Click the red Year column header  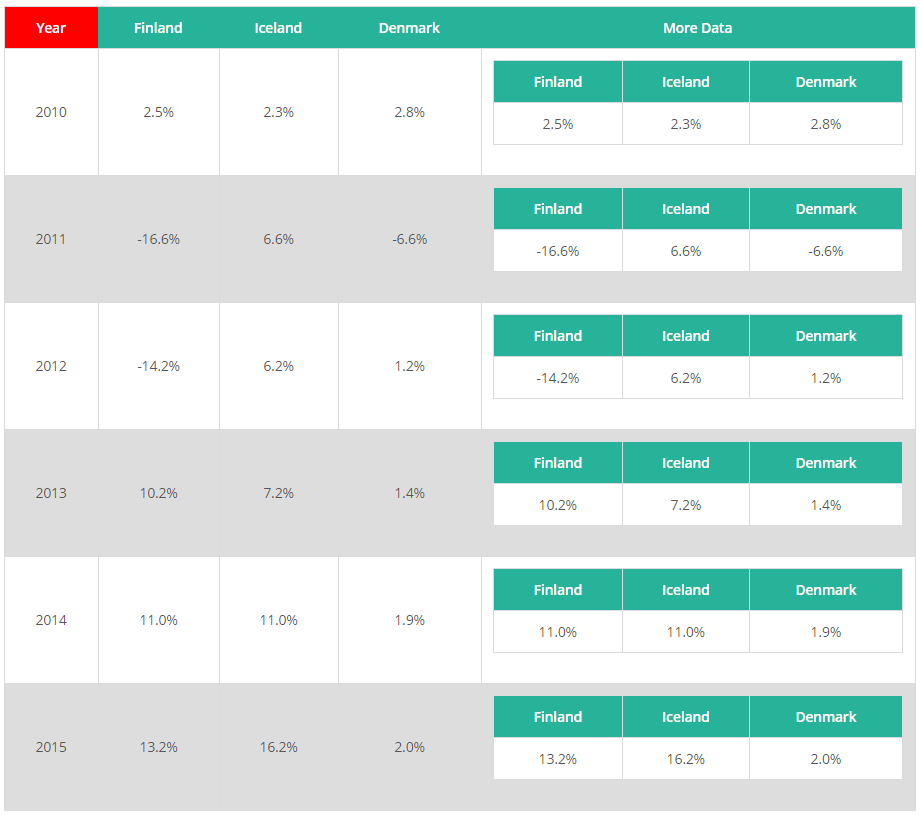click(x=51, y=28)
